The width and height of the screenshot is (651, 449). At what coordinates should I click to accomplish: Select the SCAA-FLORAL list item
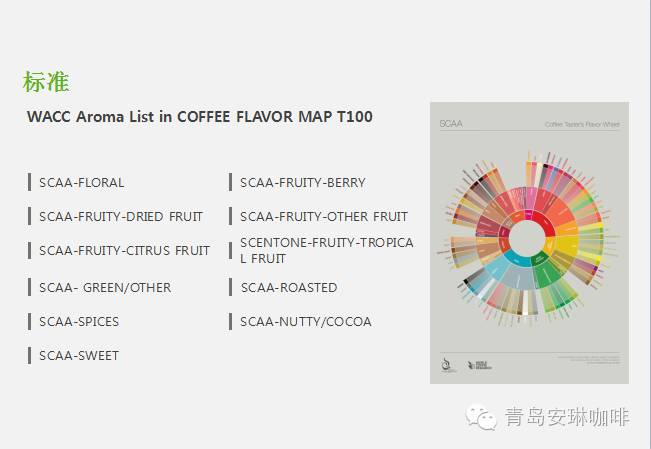[81, 182]
